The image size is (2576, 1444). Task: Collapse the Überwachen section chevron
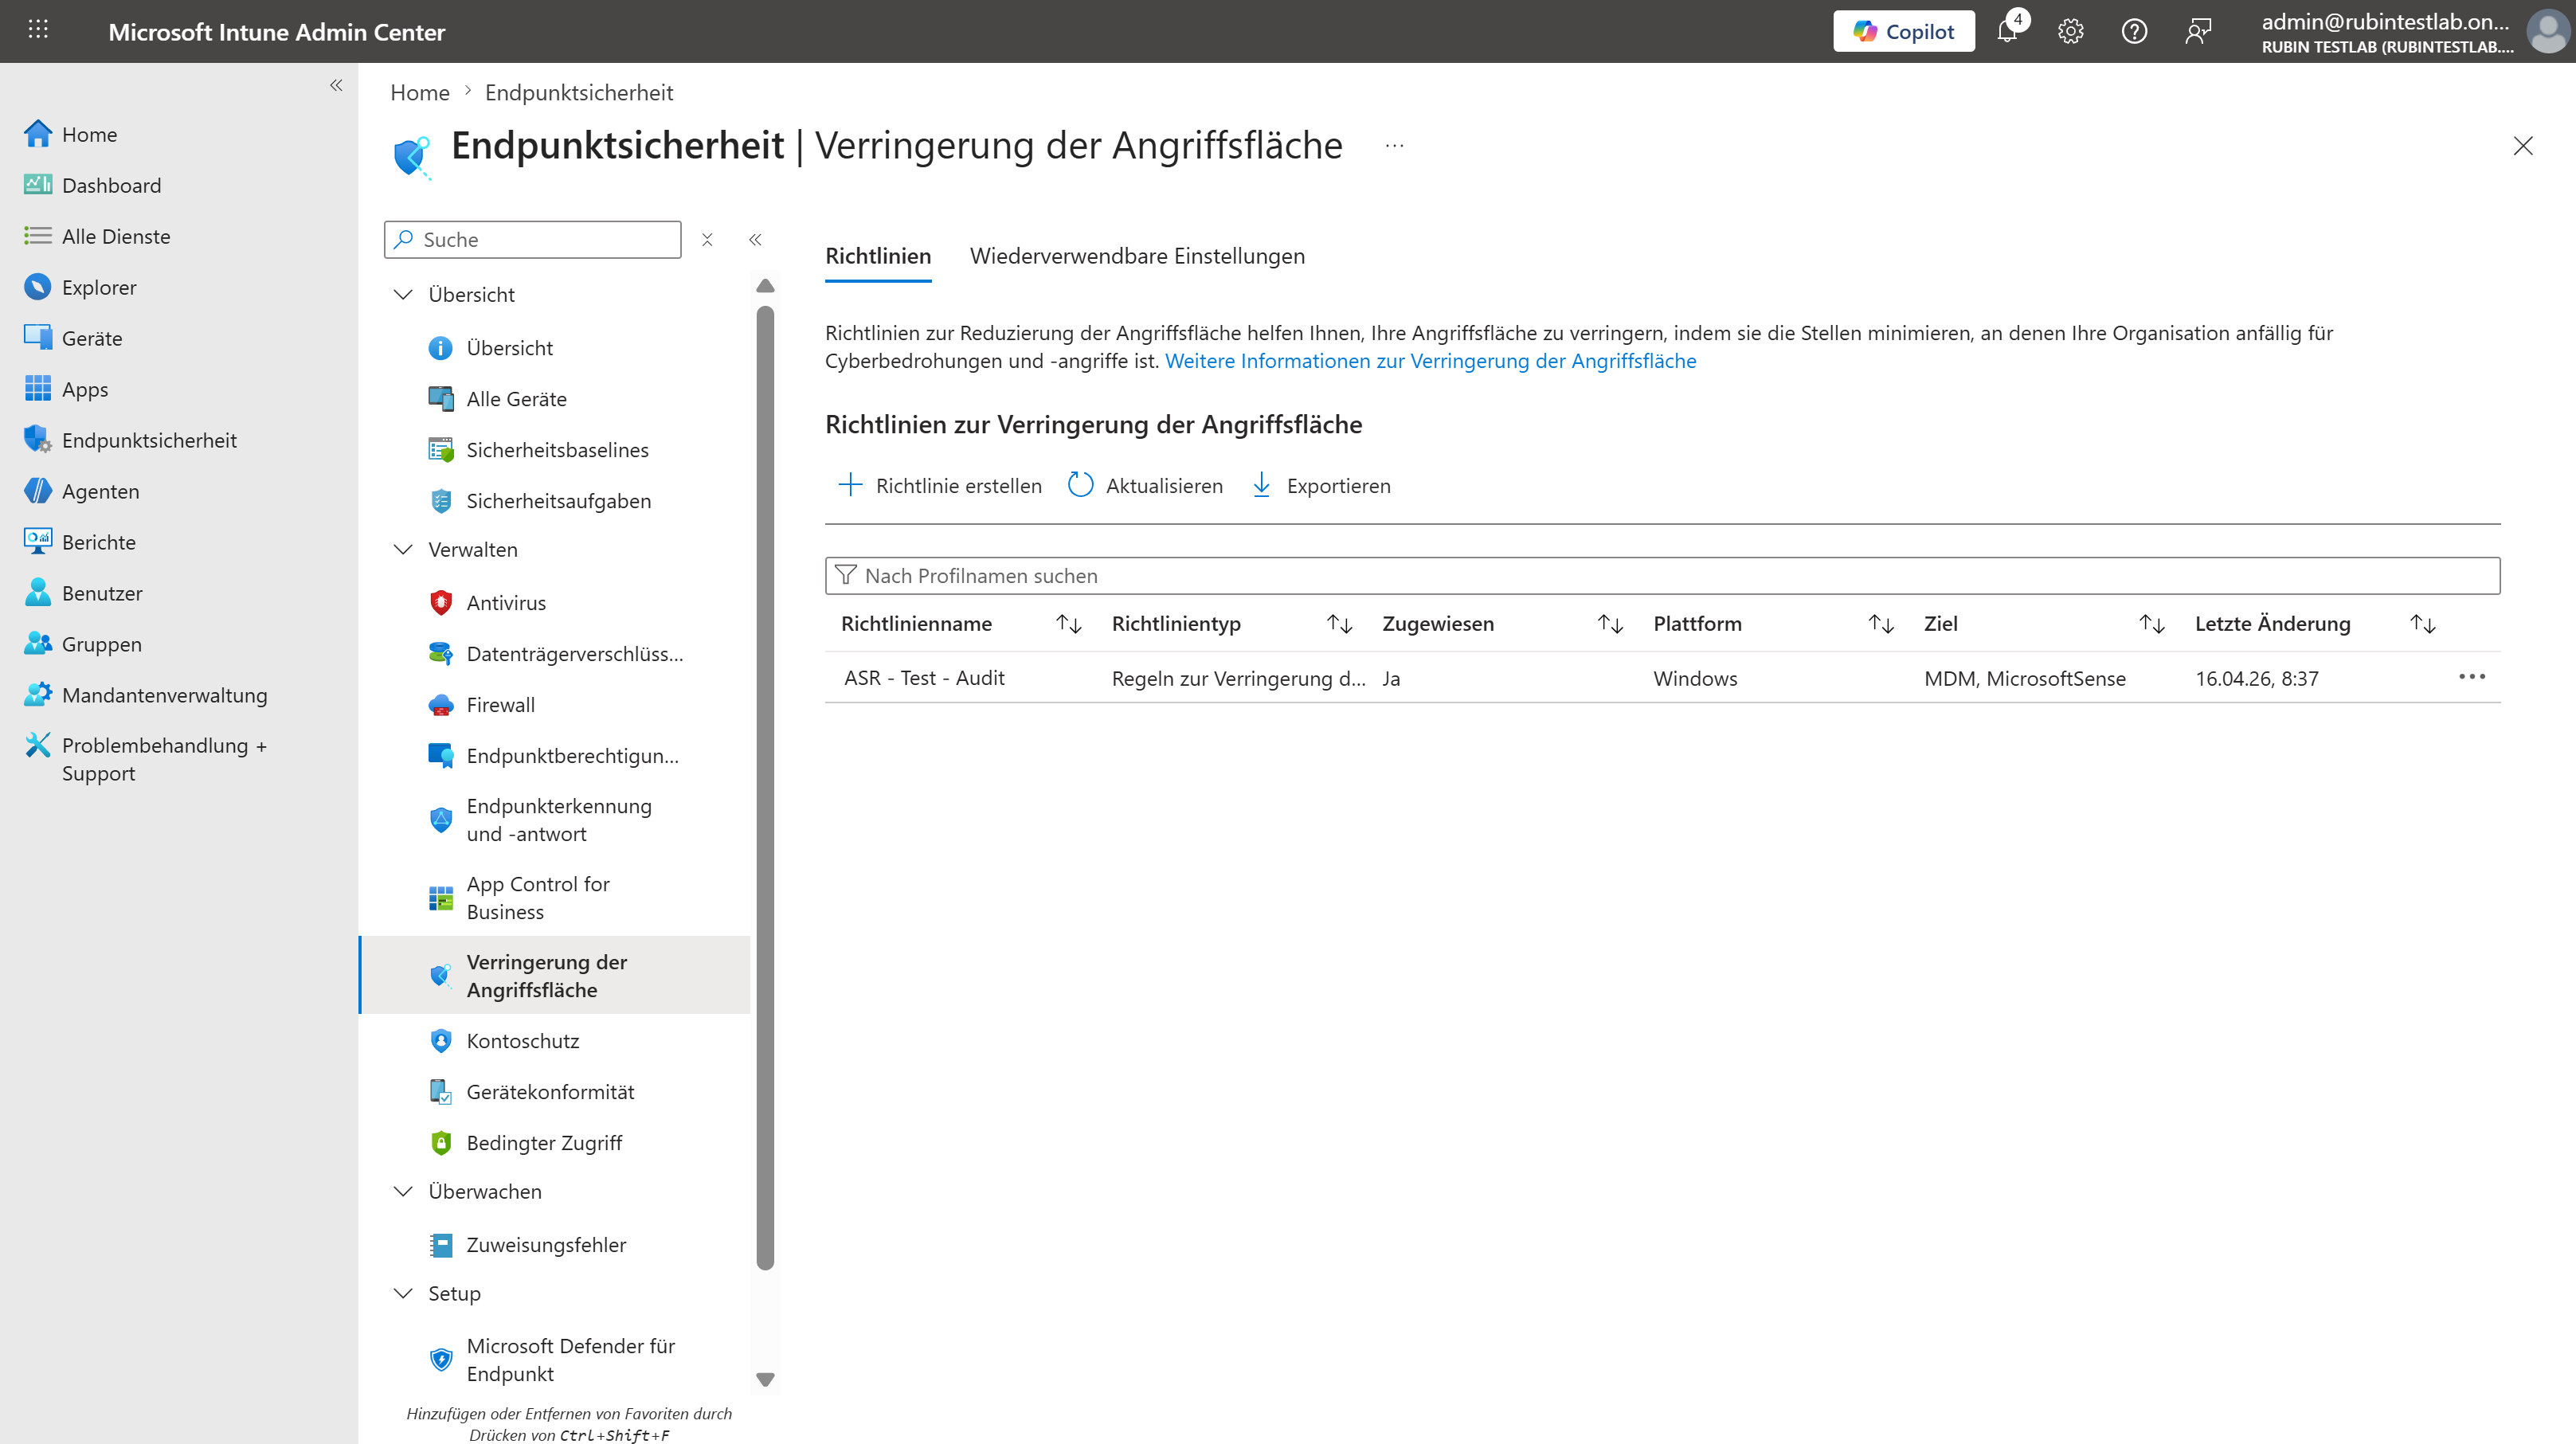[403, 1191]
